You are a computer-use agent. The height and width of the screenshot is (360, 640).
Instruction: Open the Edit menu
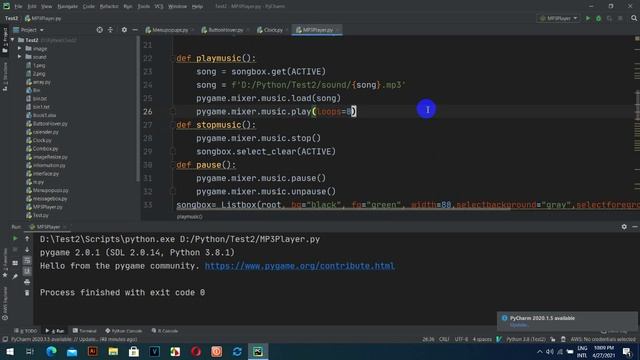(x=32, y=7)
